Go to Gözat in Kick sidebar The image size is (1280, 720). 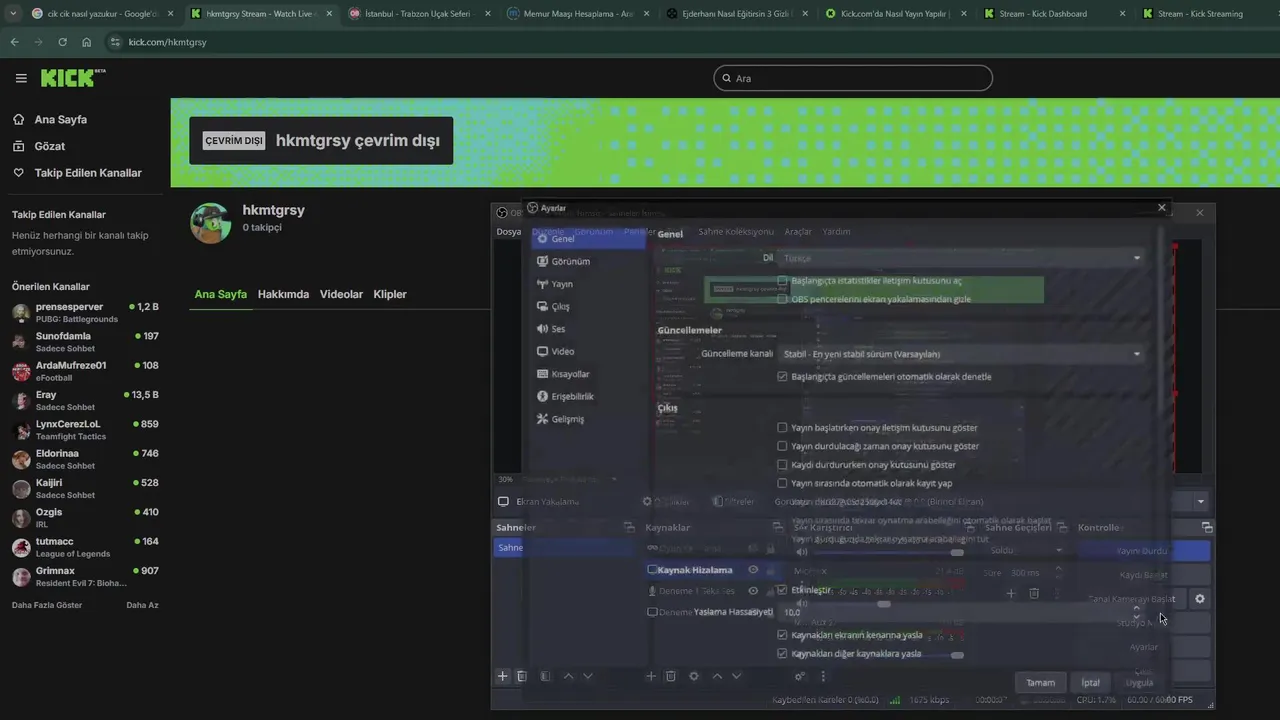(x=49, y=146)
